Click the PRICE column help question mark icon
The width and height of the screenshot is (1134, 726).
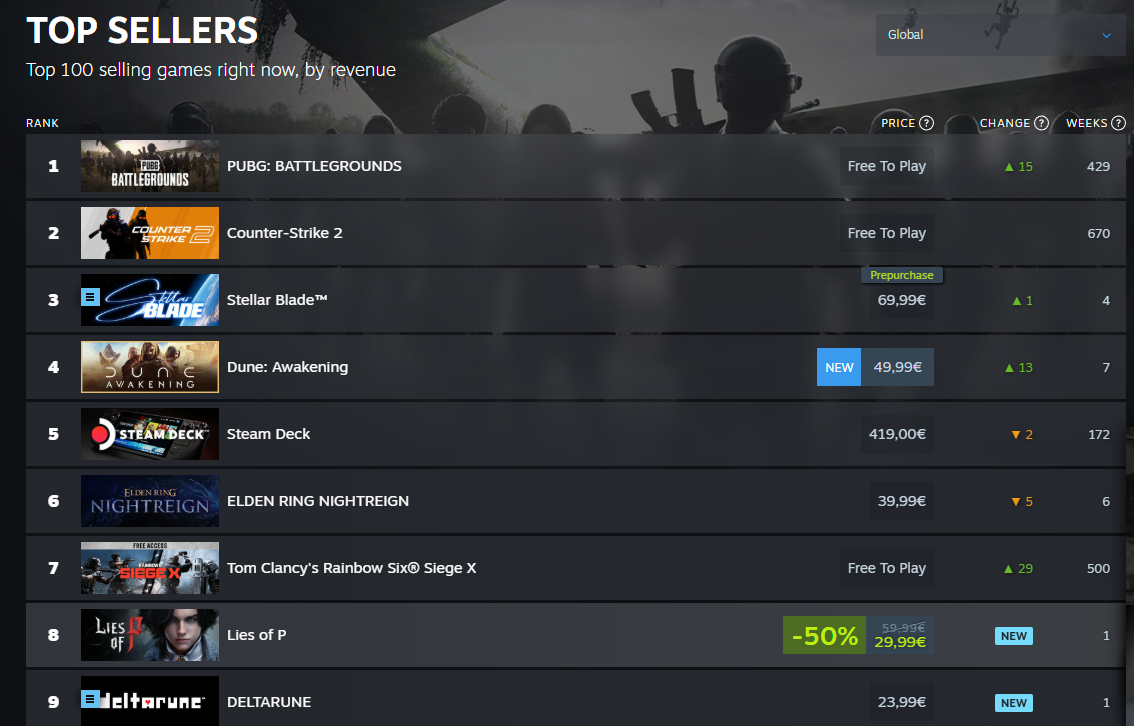click(x=926, y=123)
